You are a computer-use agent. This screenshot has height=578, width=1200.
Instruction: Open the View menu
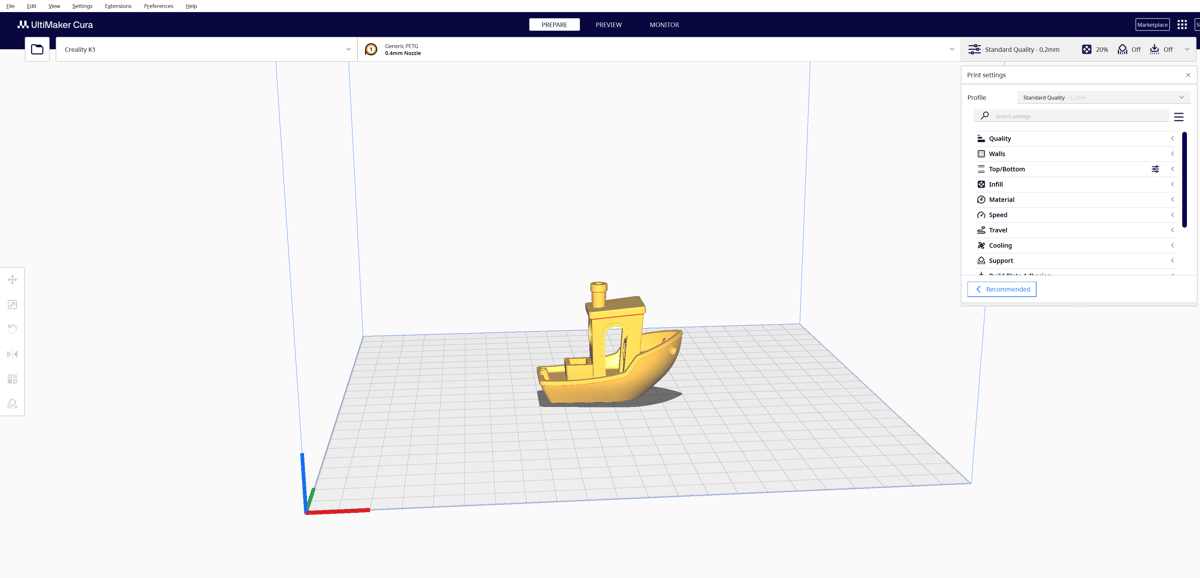54,6
